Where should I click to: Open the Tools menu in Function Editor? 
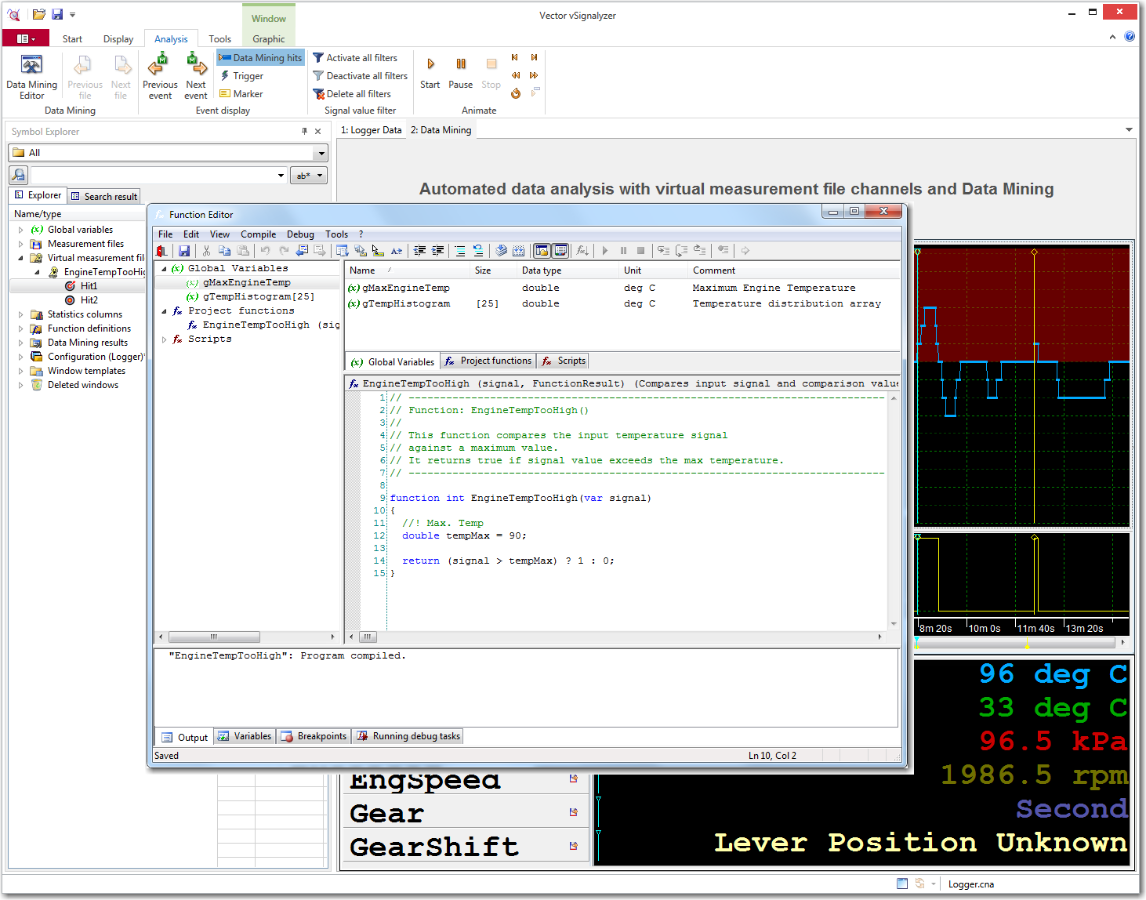coord(336,235)
